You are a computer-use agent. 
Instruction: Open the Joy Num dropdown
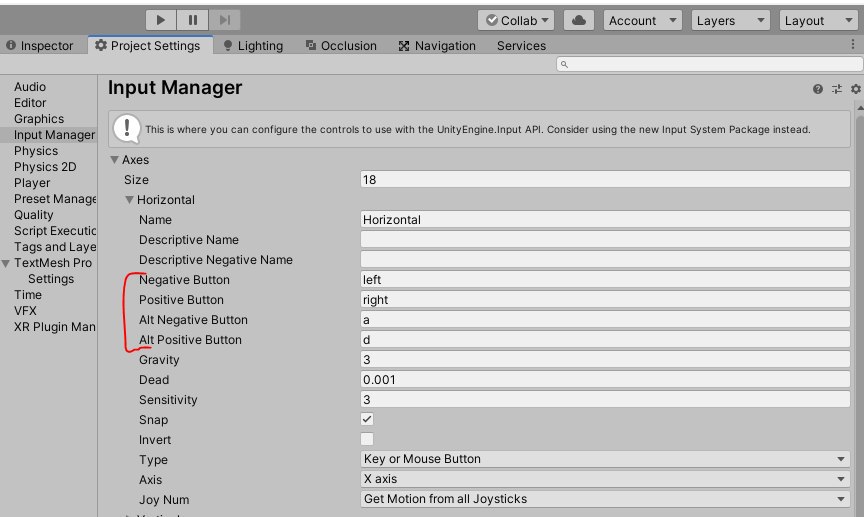pos(605,499)
